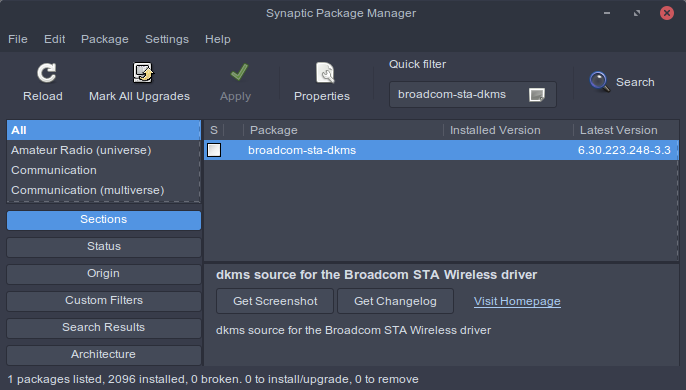Sort by the Package column header
Viewport: 686px width, 390px height.
(x=343, y=130)
